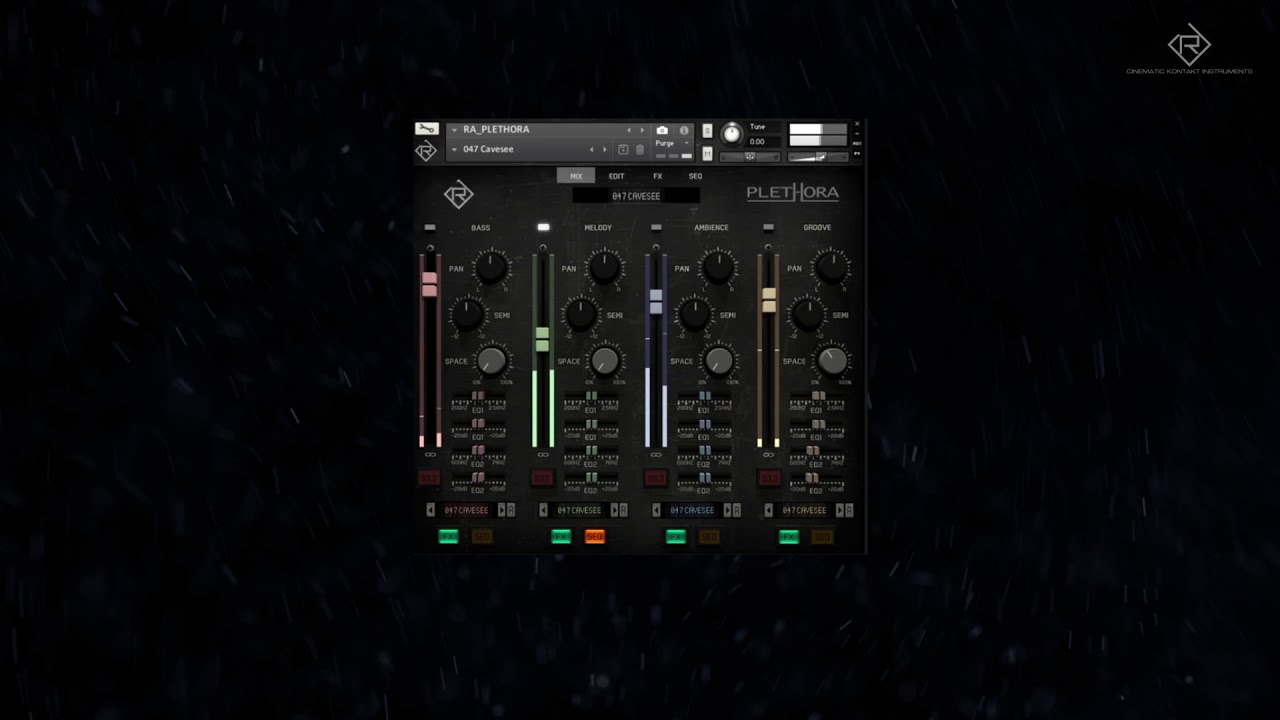1280x720 pixels.
Task: Click the wrench edit icon in Kontakt header
Action: 427,129
